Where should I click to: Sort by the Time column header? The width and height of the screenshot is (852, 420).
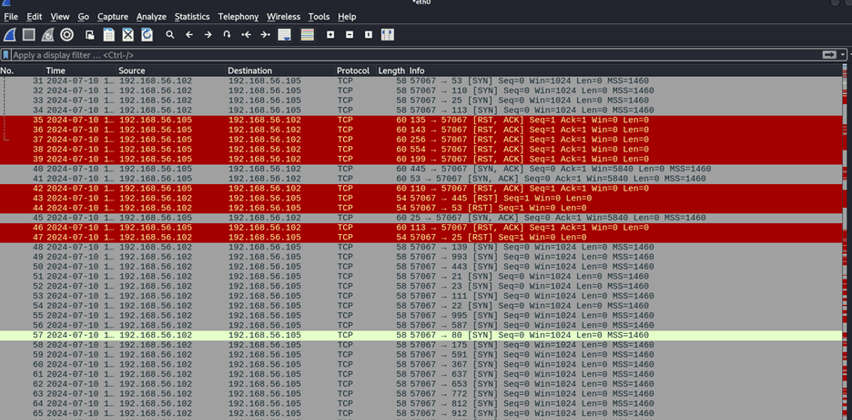[80, 71]
